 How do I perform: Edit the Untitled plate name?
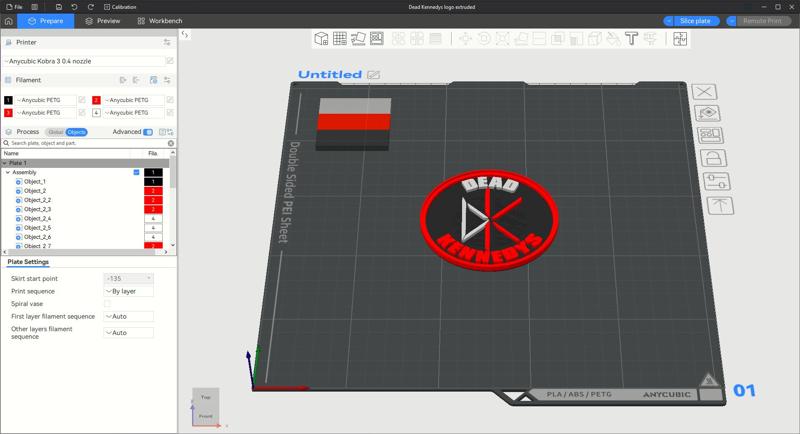(373, 75)
